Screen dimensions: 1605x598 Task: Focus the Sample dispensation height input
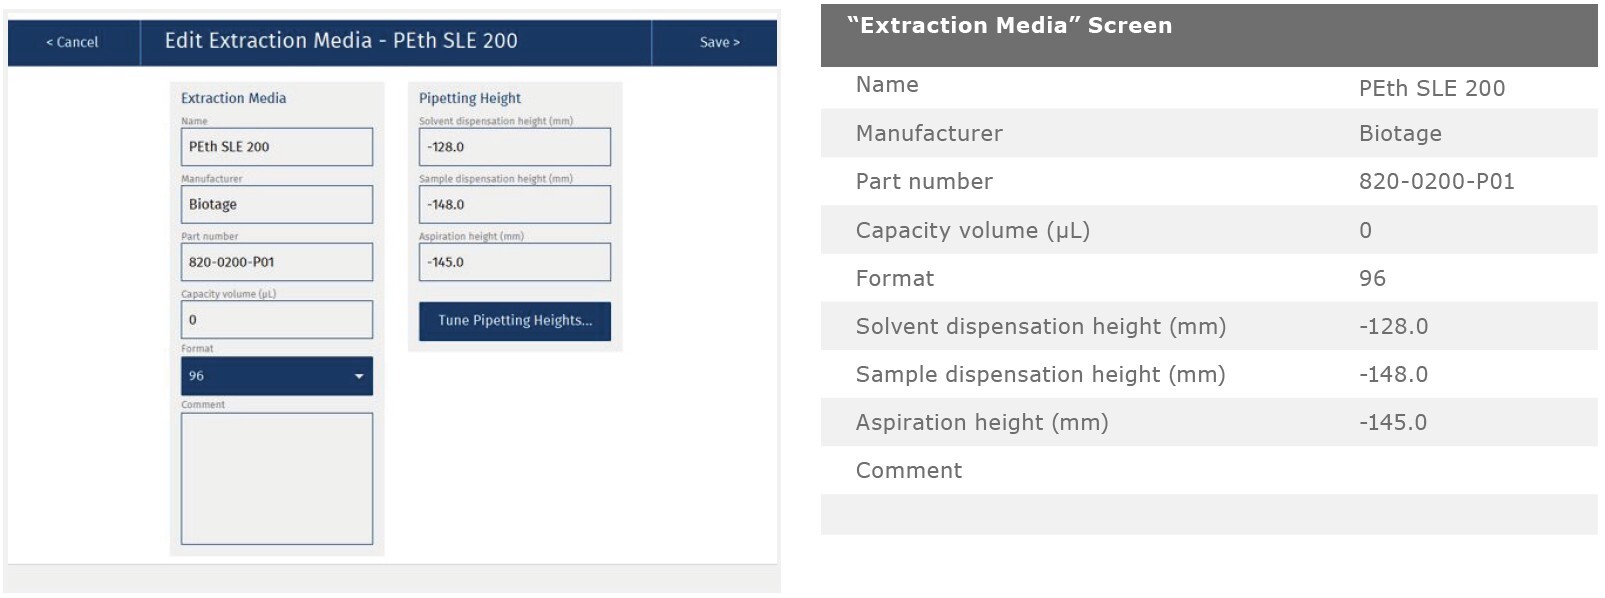[514, 204]
